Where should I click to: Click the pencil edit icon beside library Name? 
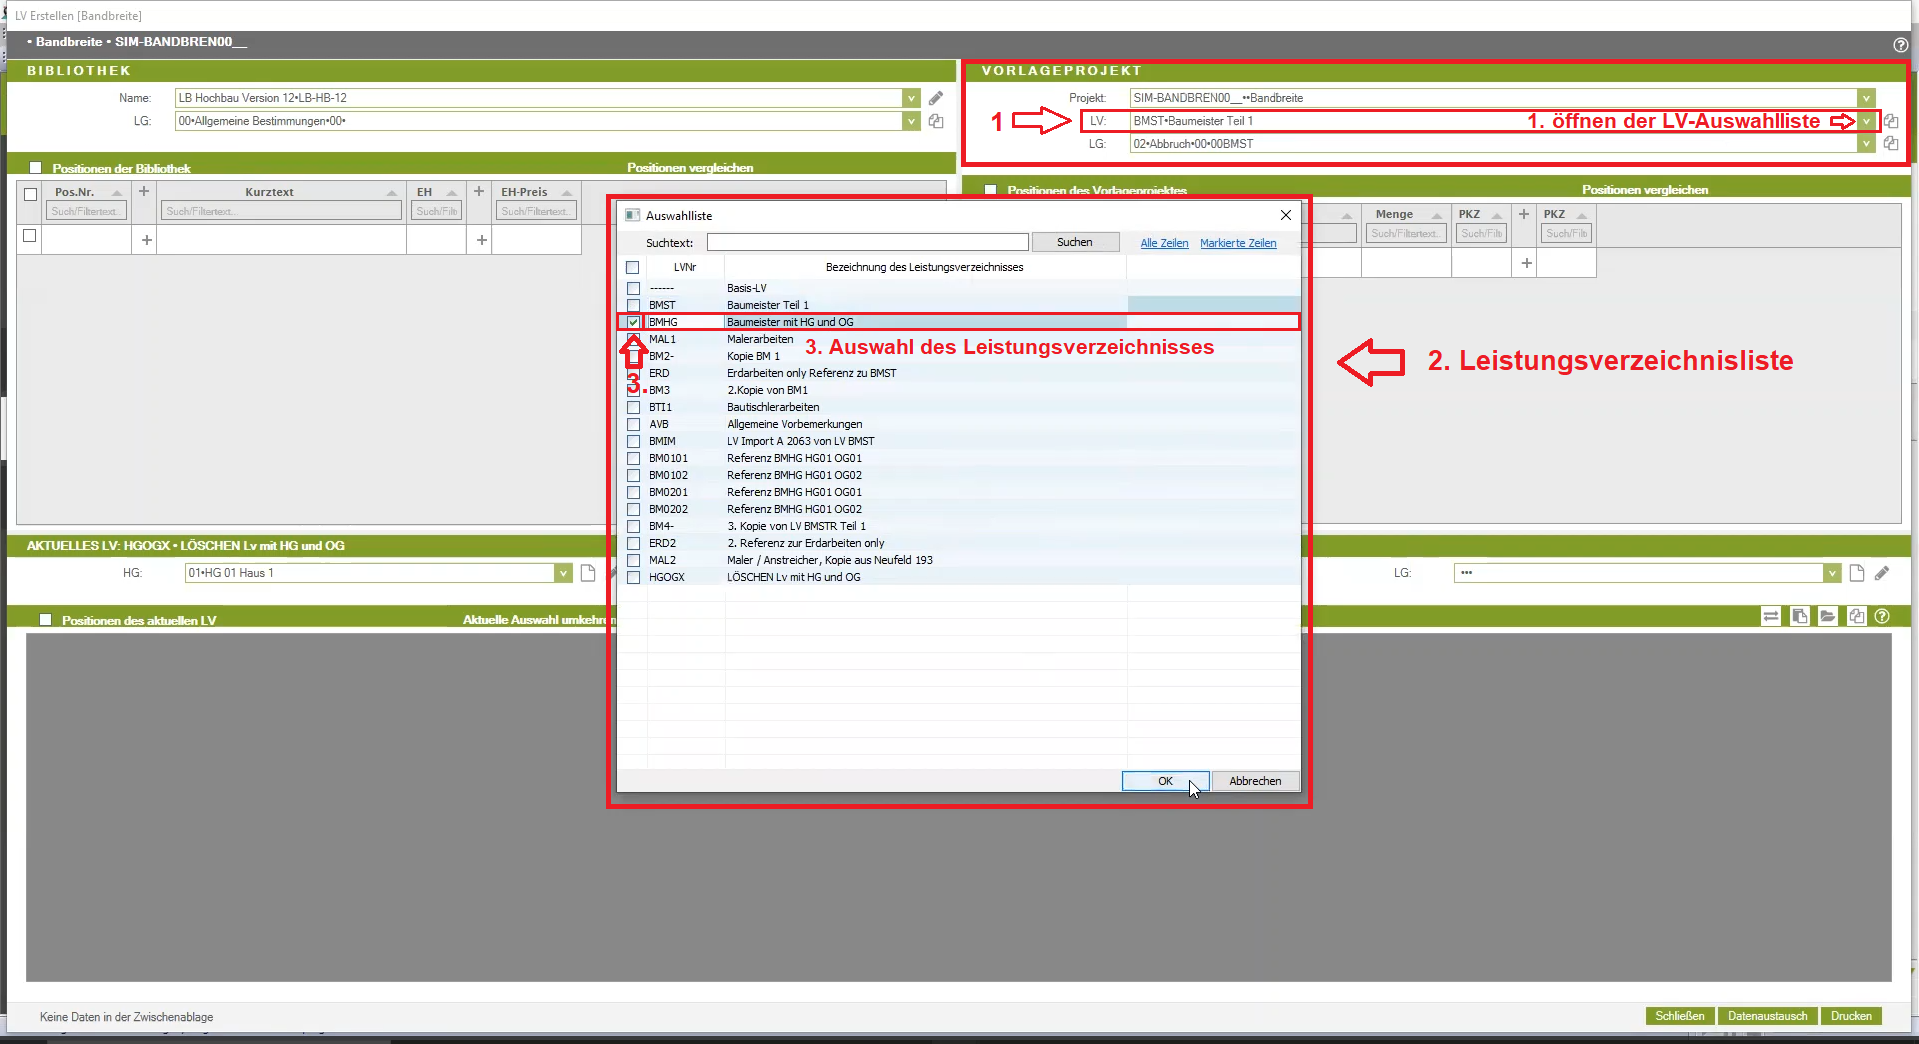coord(936,98)
